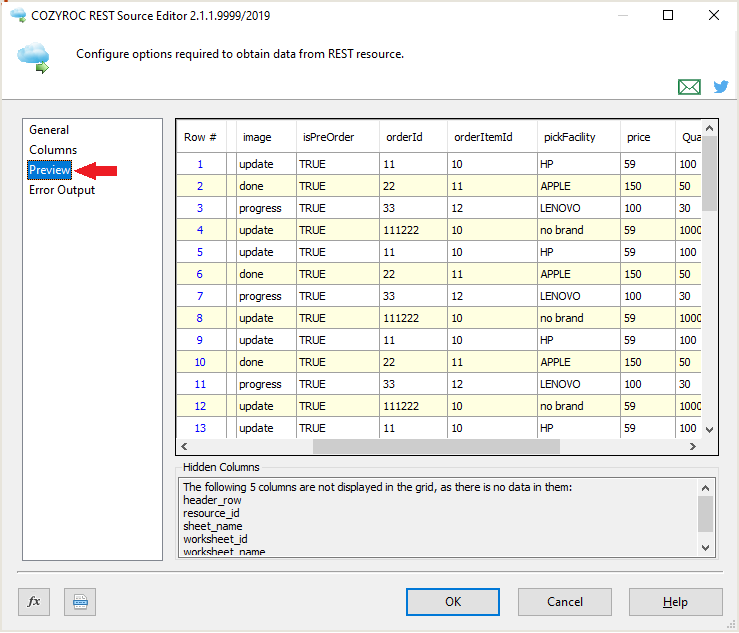Open the script icon button beside fx
This screenshot has width=739, height=633.
[x=80, y=601]
